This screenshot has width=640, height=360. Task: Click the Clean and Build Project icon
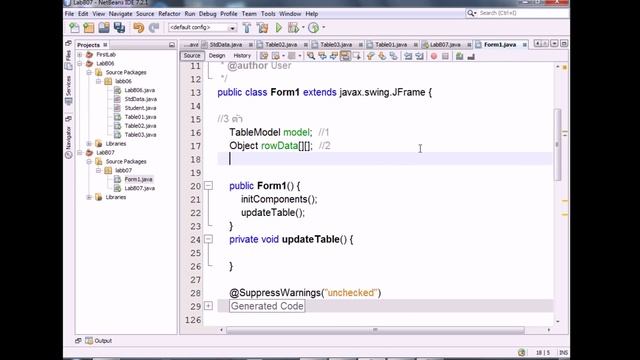(x=262, y=28)
